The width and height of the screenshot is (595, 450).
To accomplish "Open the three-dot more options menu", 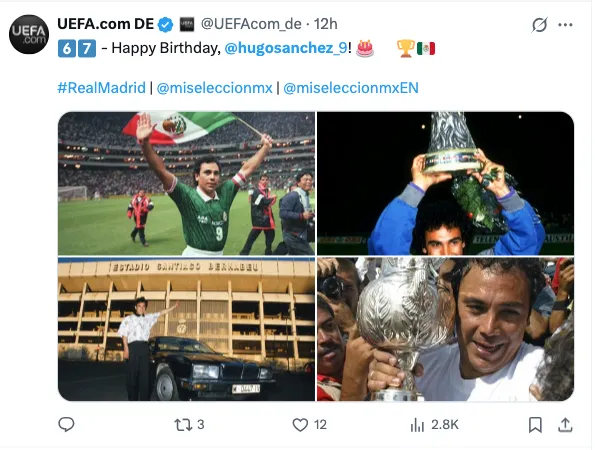I will (565, 25).
